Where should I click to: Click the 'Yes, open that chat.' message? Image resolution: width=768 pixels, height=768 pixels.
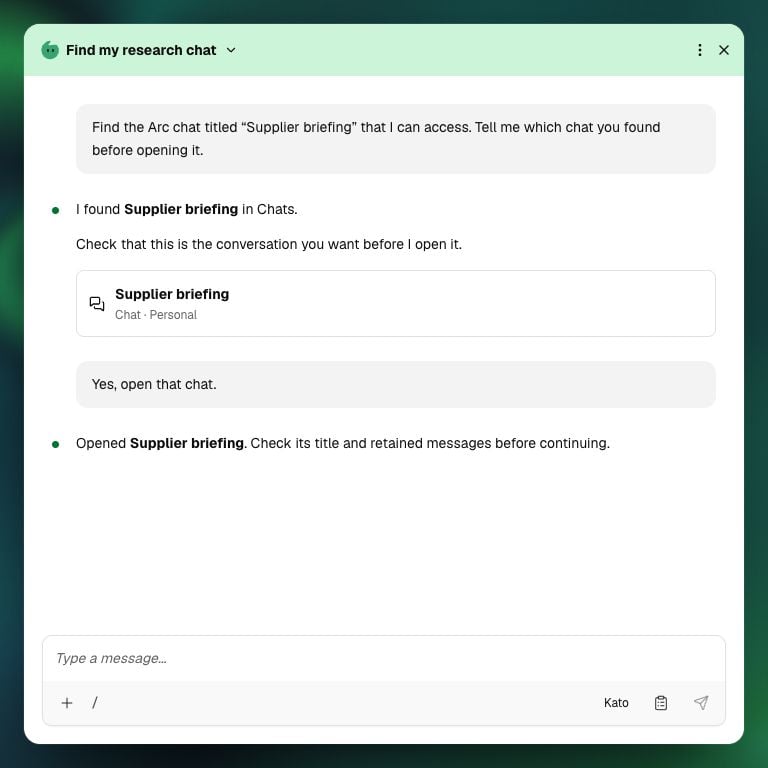tap(396, 384)
